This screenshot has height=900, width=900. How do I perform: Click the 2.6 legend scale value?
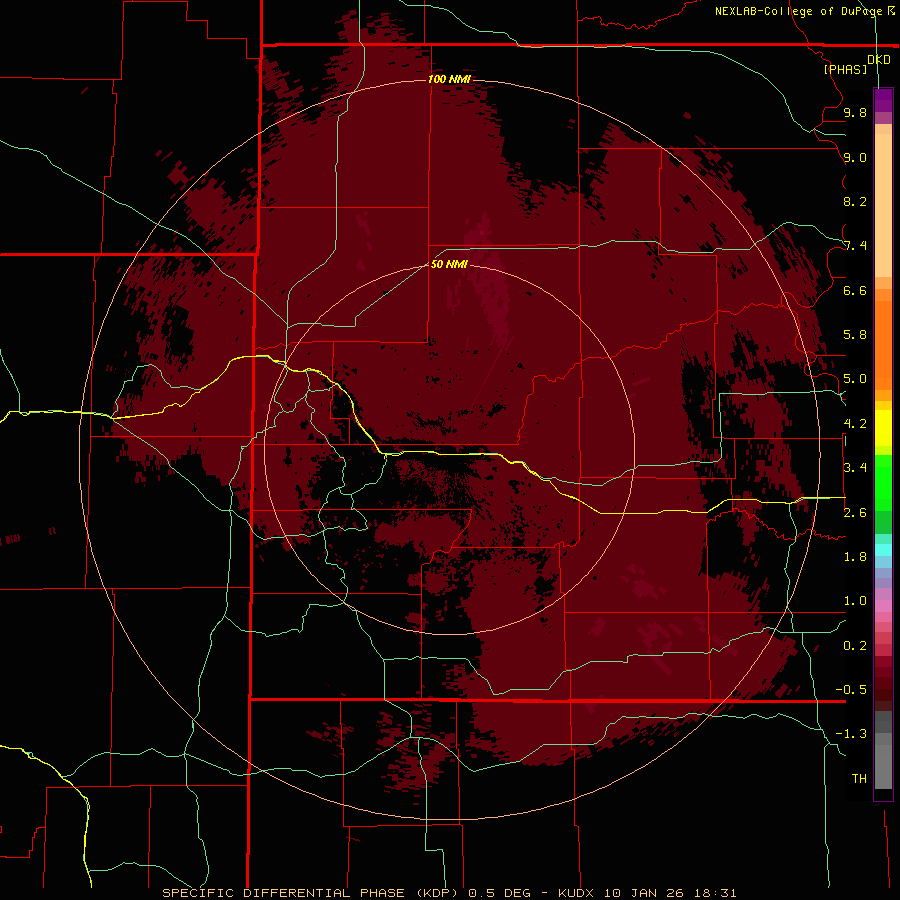pos(855,513)
